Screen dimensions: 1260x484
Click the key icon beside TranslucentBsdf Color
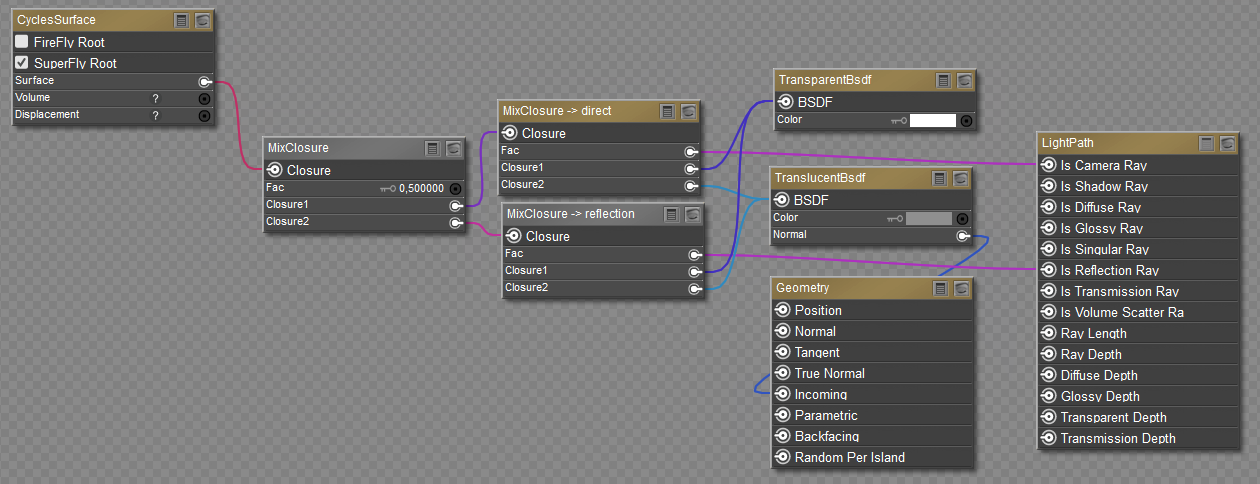[x=895, y=218]
